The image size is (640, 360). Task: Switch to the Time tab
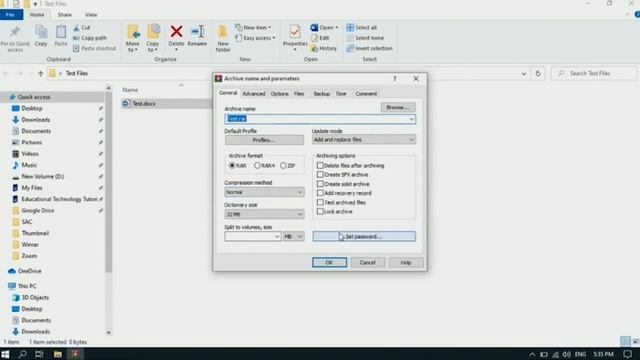coord(341,94)
